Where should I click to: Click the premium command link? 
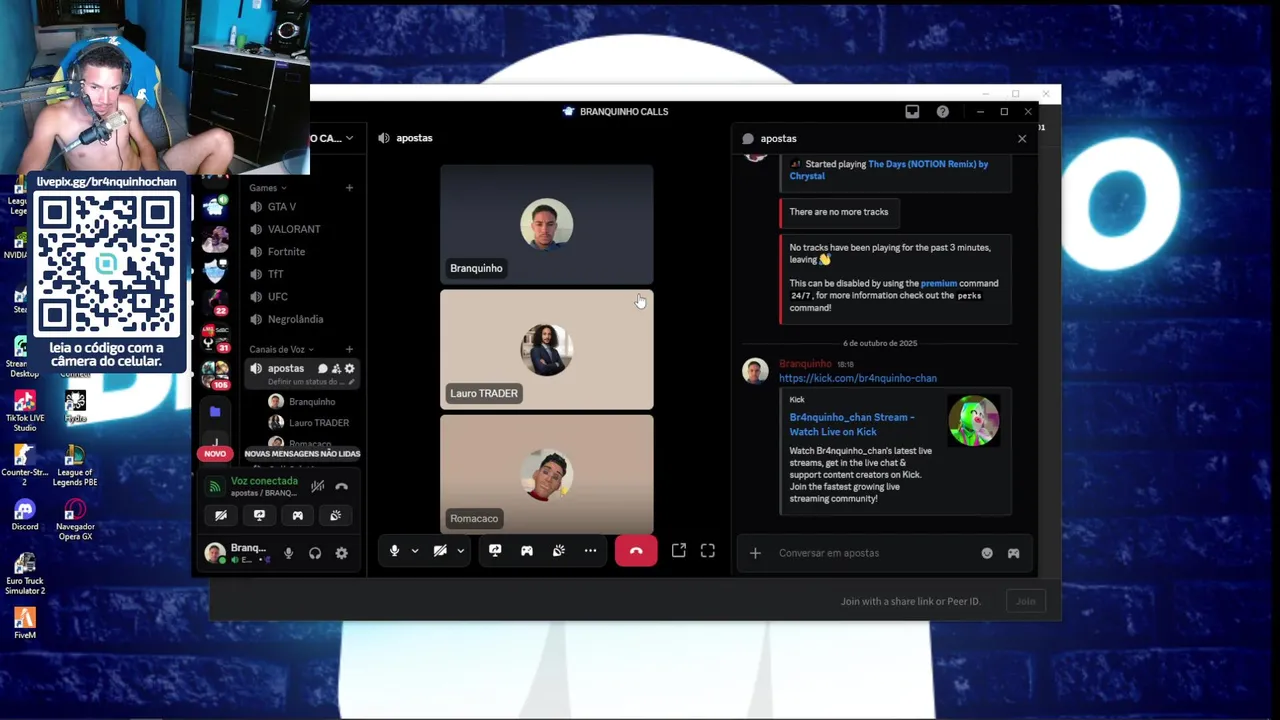pyautogui.click(x=938, y=284)
